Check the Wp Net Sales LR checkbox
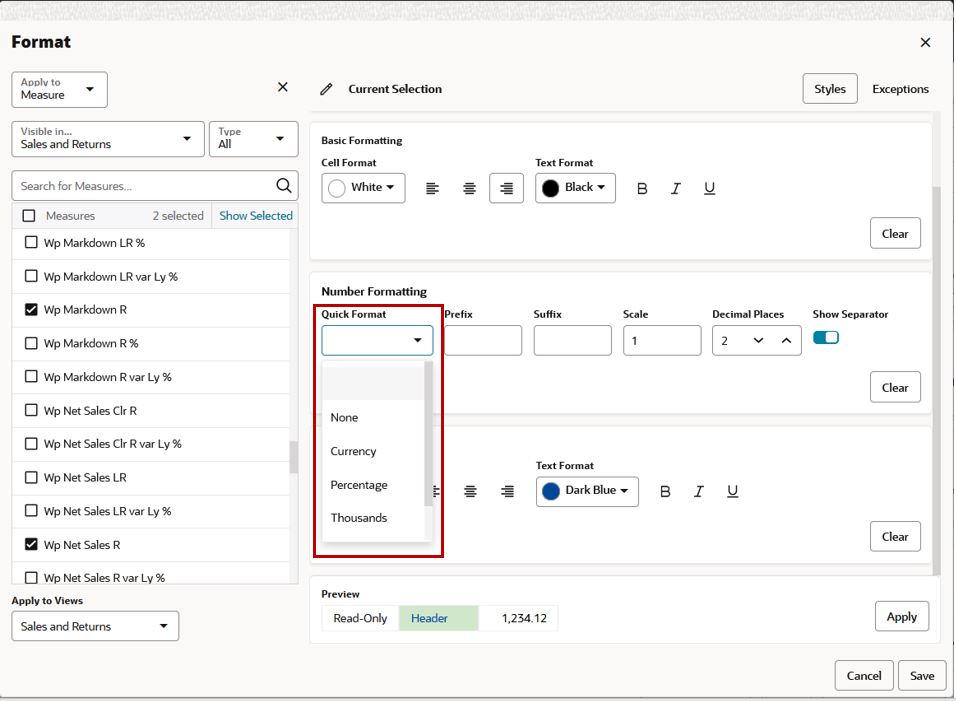 [31, 477]
